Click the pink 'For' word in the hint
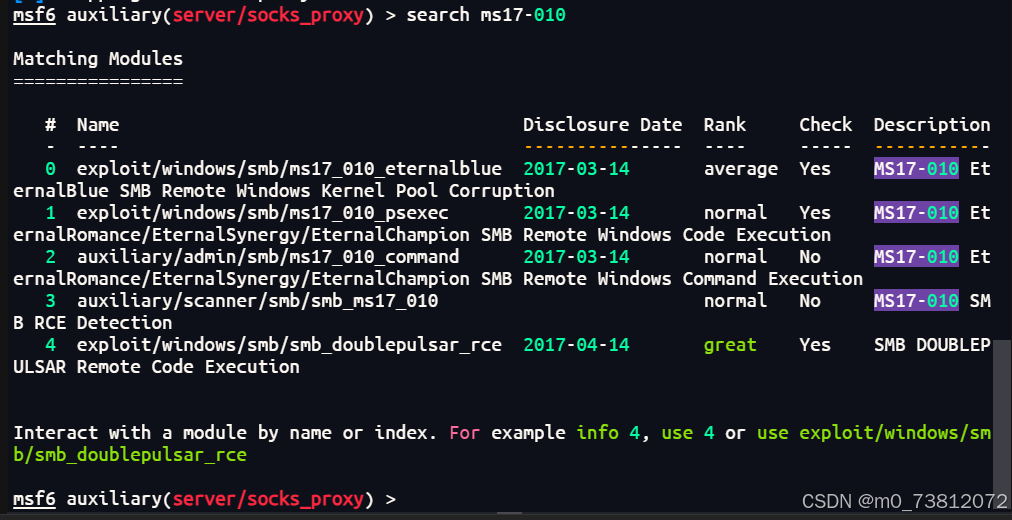Image resolution: width=1012 pixels, height=520 pixels. point(465,433)
